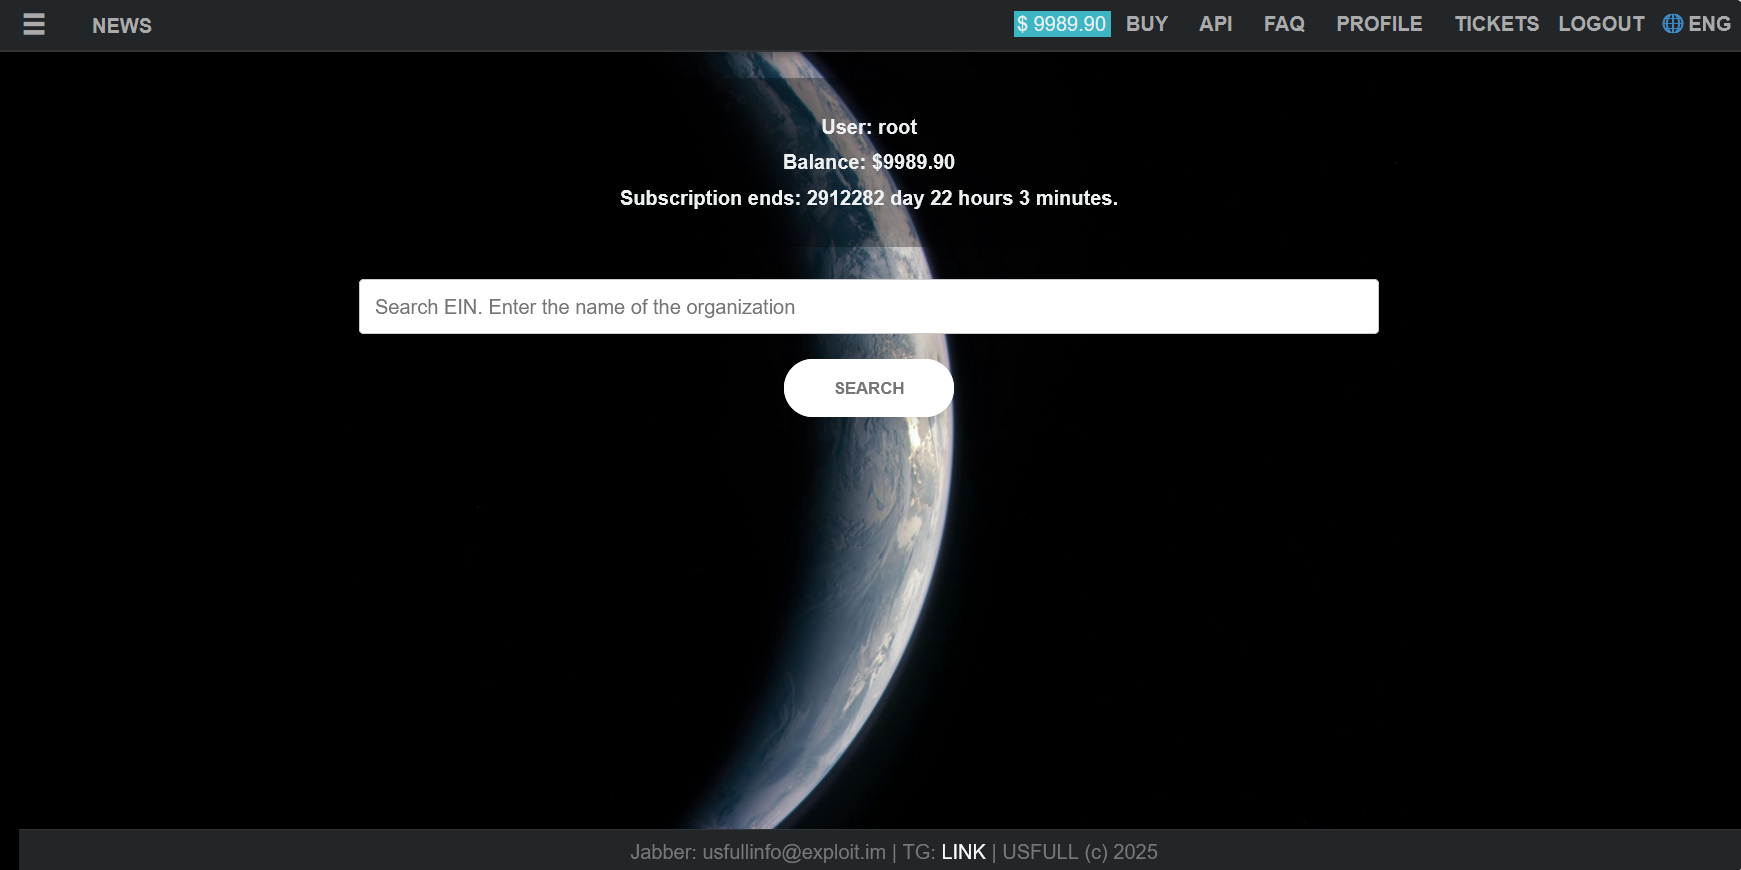Click LOGOUT in the navigation bar
Screen dimensions: 1741x870
[1601, 24]
